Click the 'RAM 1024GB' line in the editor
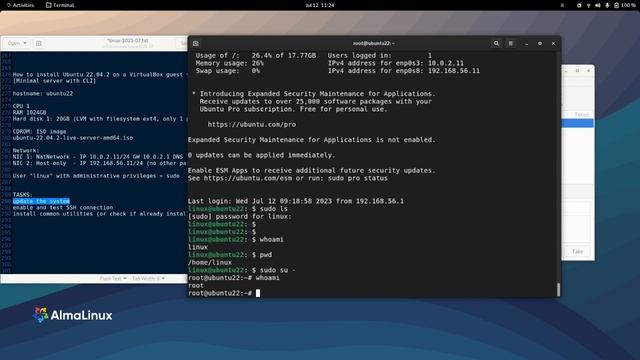Viewport: 640px width, 360px height. [x=29, y=112]
